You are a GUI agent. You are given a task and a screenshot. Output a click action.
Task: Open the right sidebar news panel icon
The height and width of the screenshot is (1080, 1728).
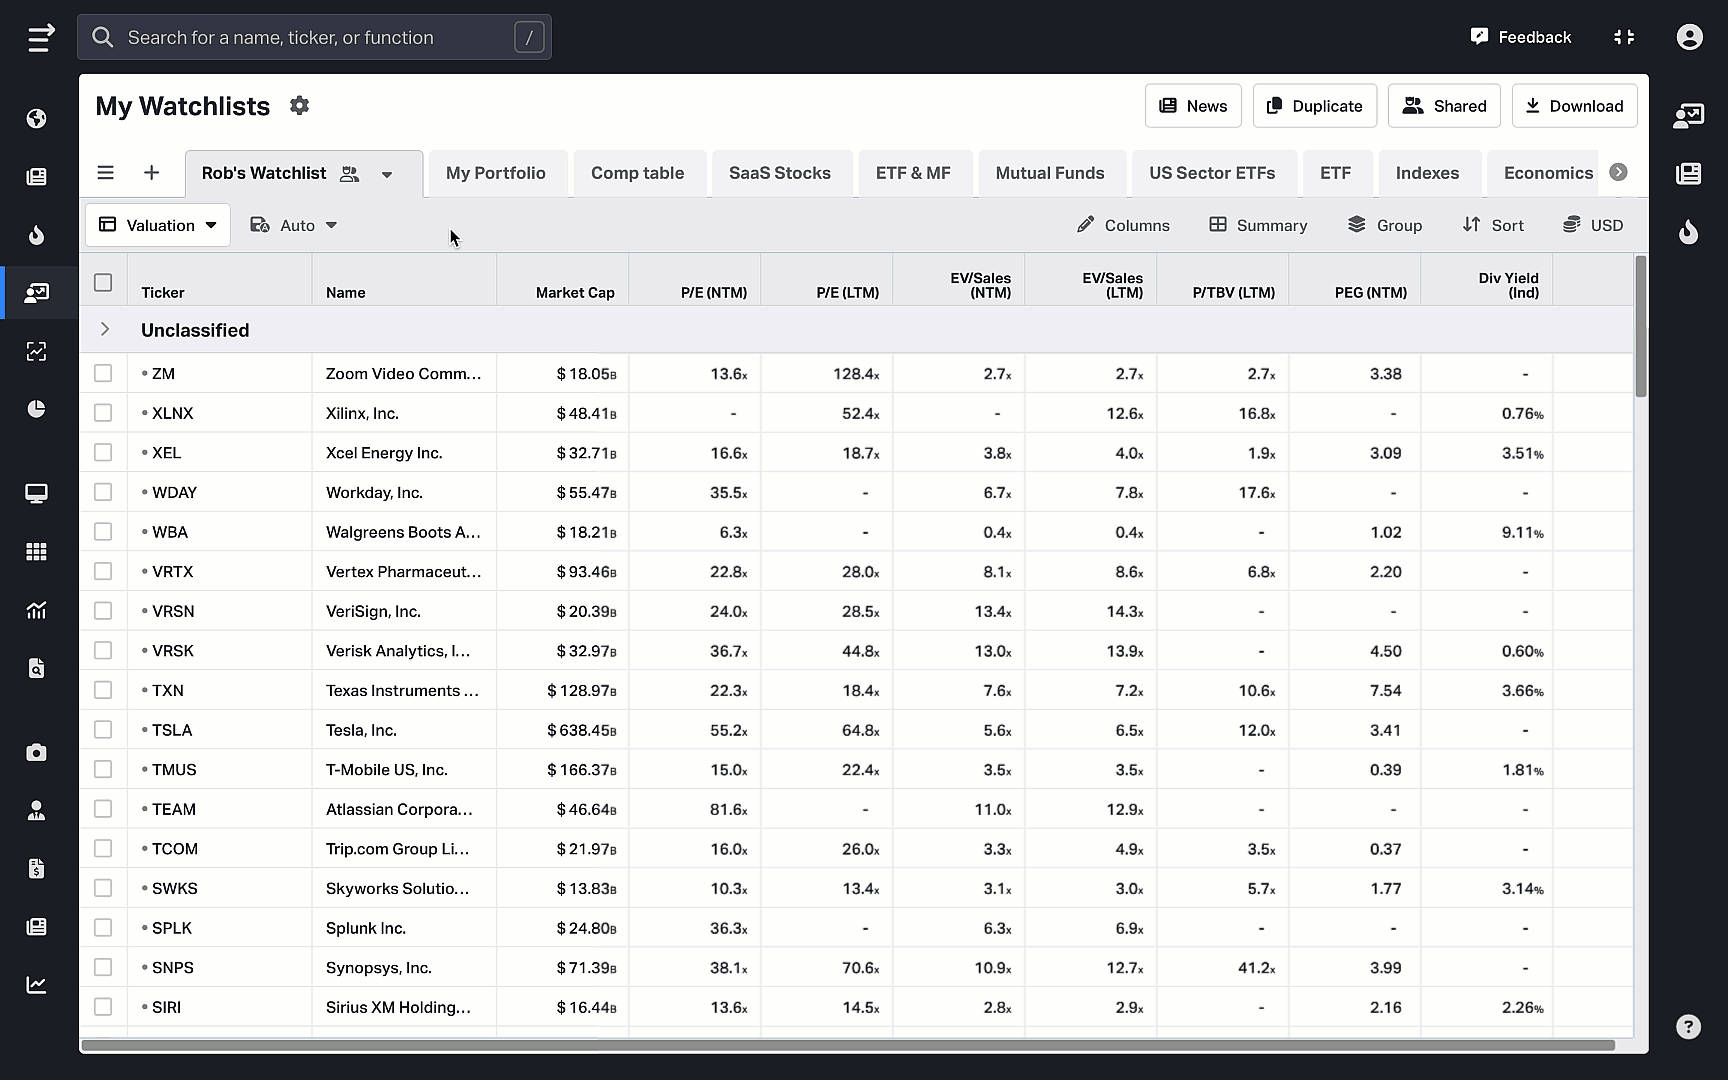[x=1688, y=174]
